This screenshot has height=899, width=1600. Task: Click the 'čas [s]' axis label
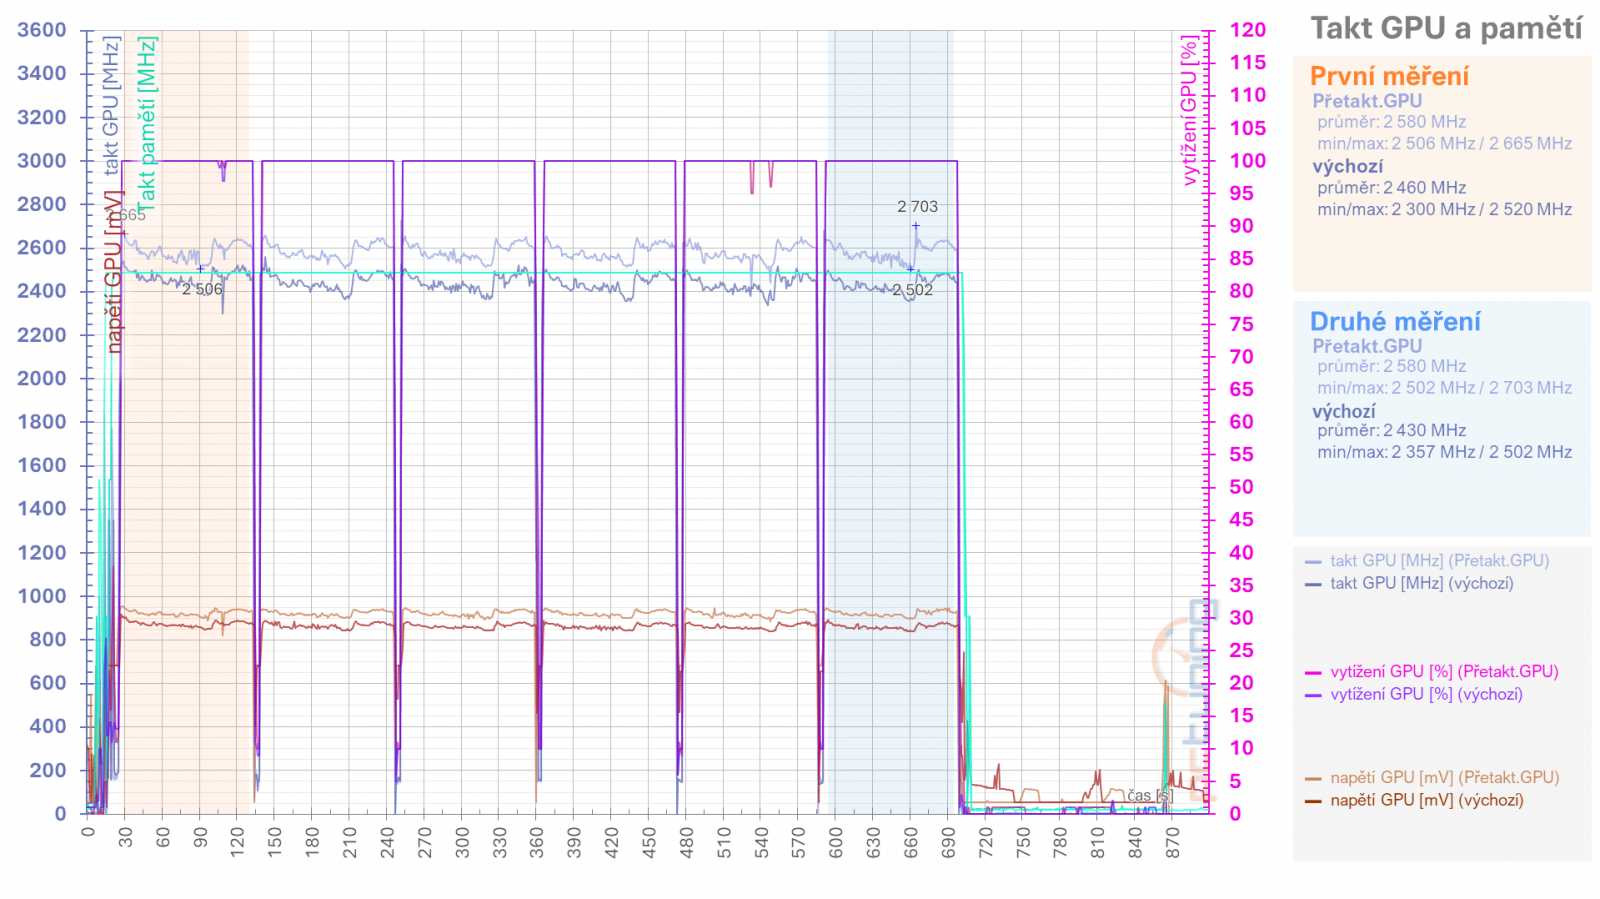[1149, 796]
